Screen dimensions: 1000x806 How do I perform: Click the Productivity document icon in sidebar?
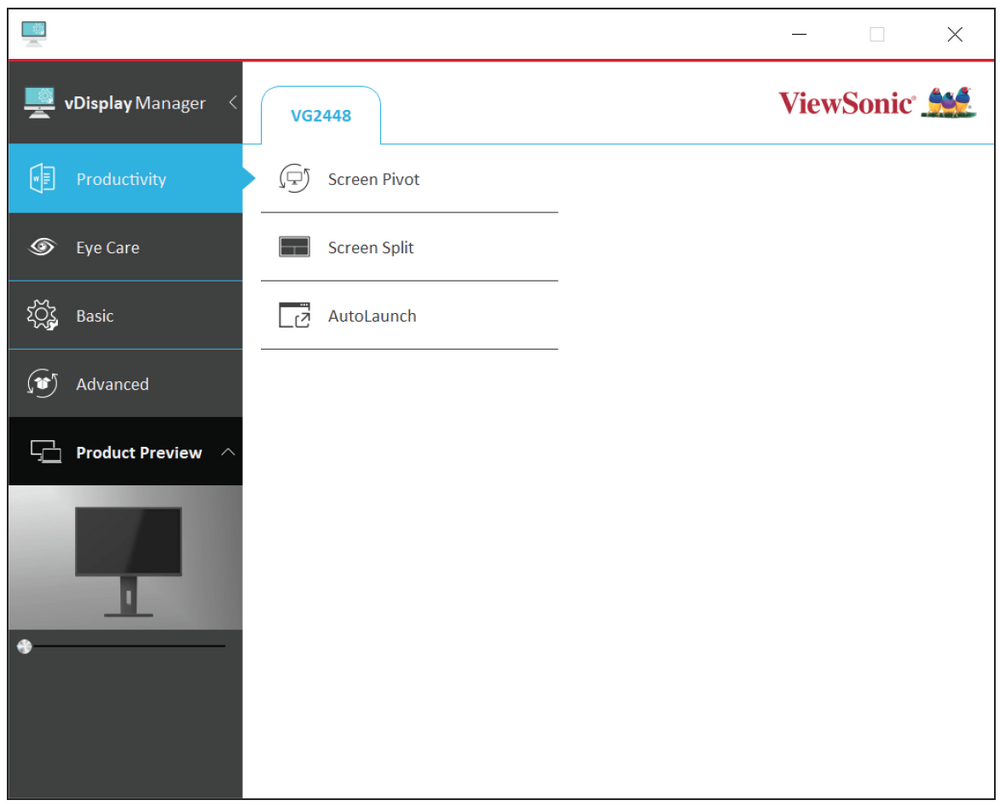click(x=43, y=178)
